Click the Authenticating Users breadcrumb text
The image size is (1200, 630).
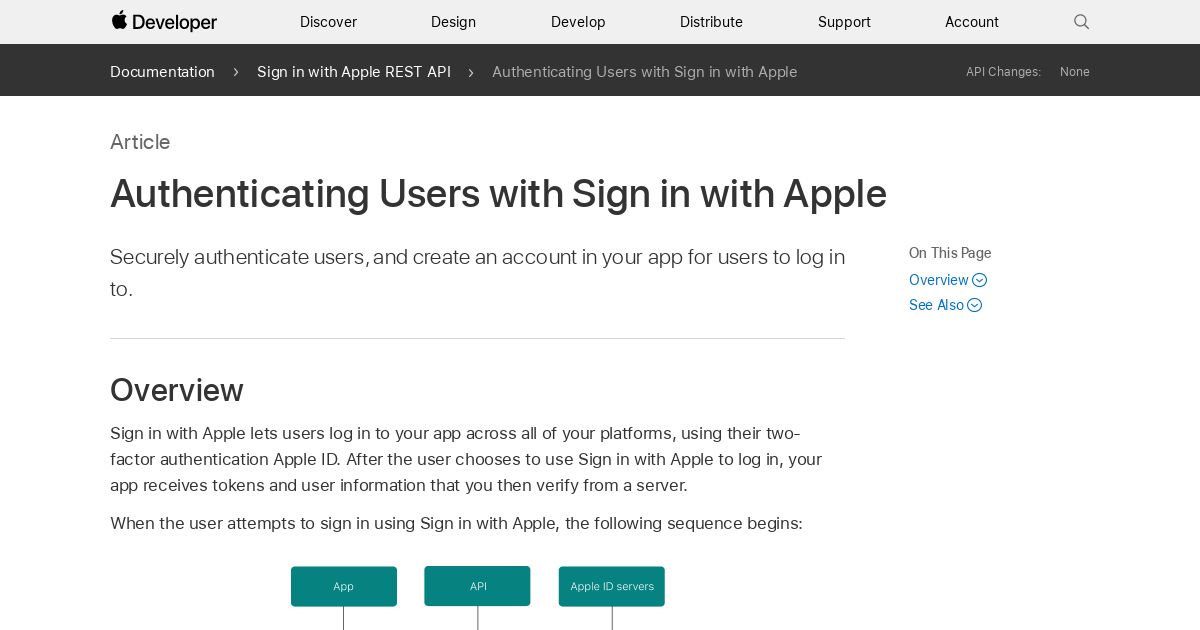tap(644, 72)
